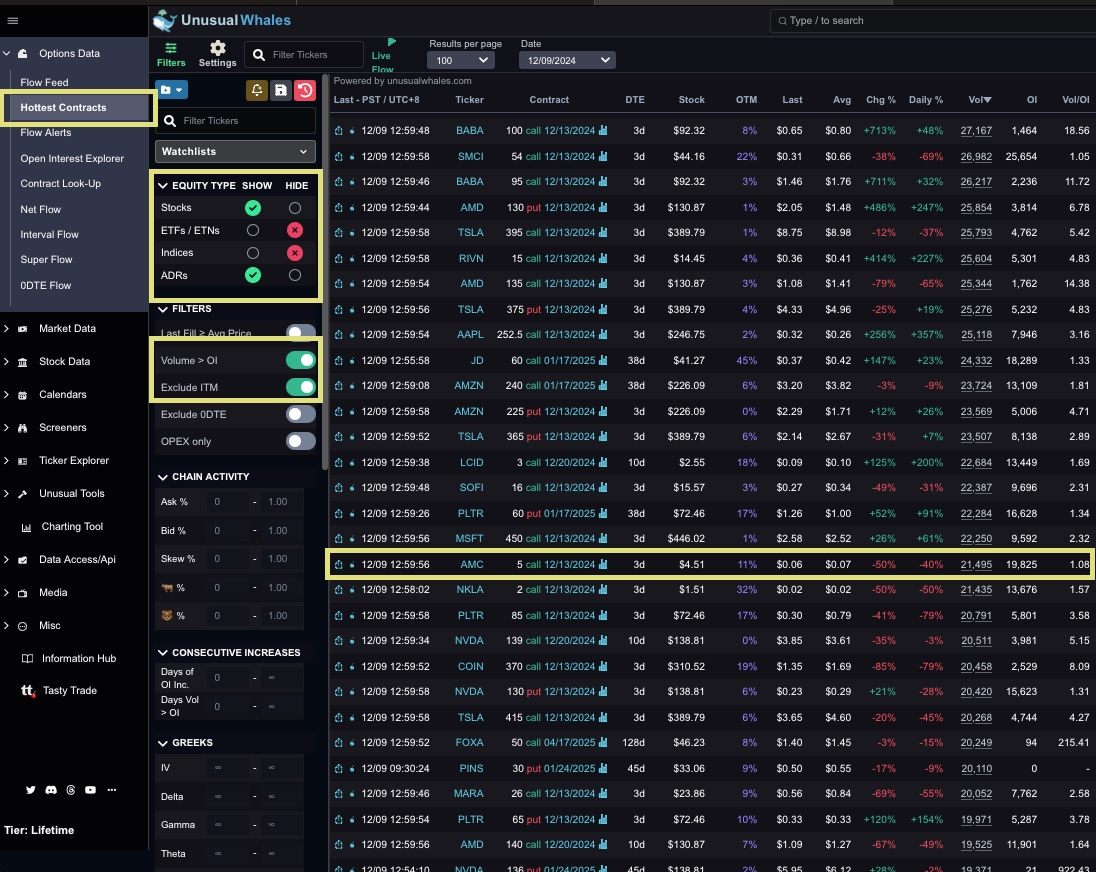Collapse Consecutive Increases section
Screen dimensions: 1096x872
click(163, 653)
